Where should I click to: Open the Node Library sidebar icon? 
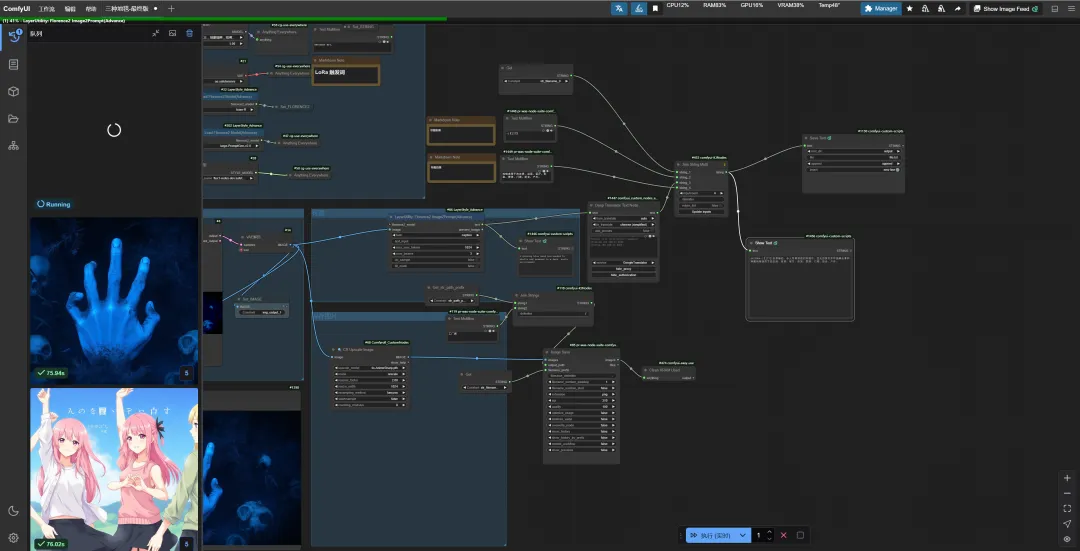tap(14, 64)
